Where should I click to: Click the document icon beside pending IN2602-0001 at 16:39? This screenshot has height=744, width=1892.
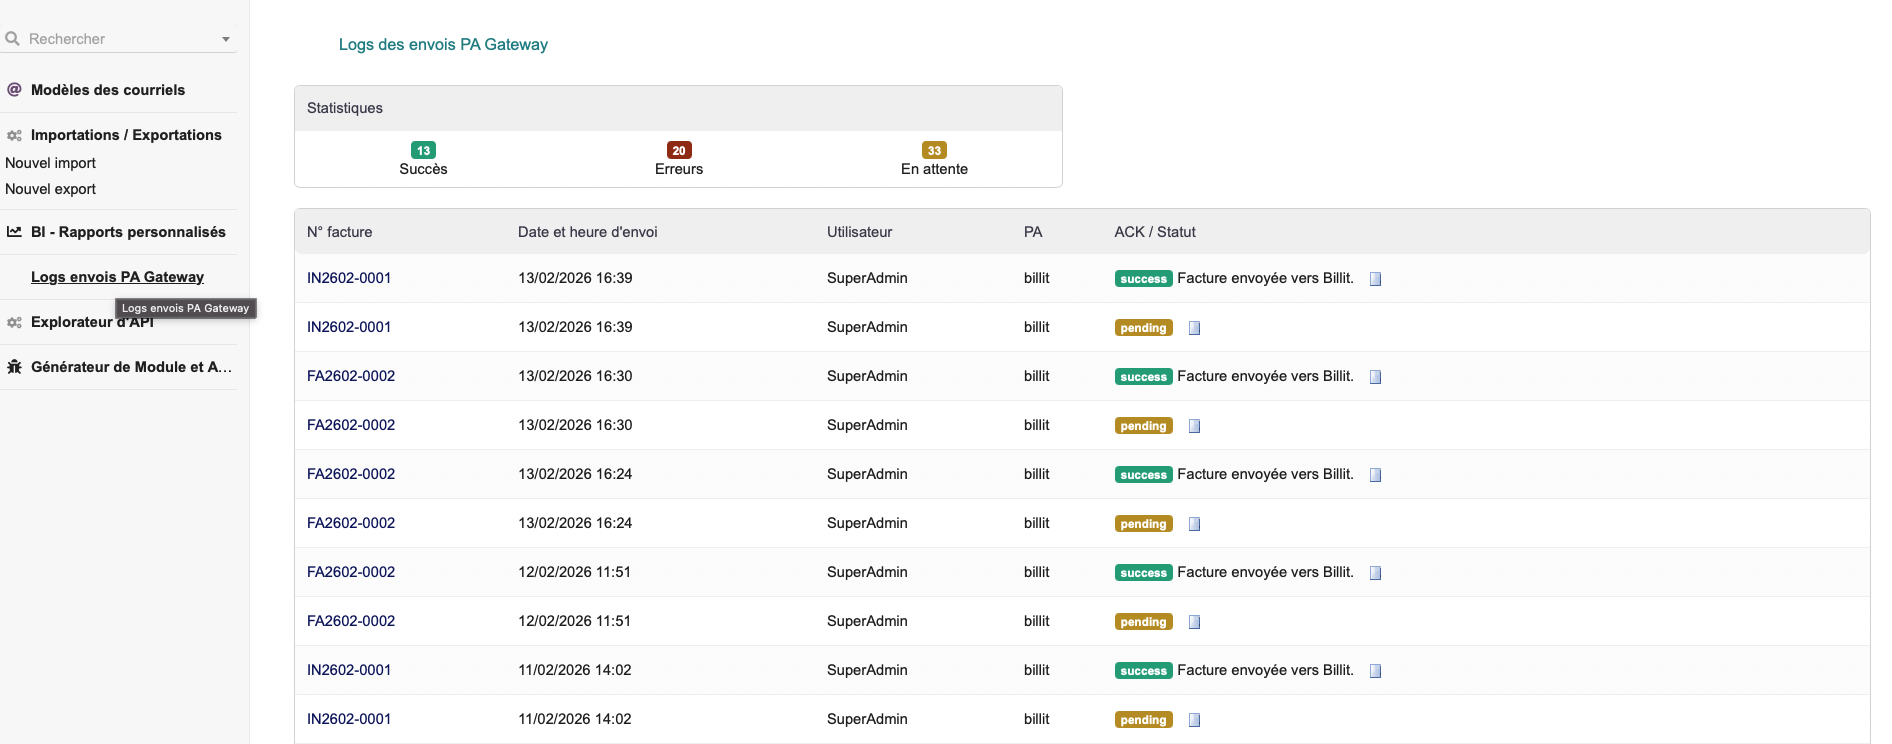(1194, 328)
